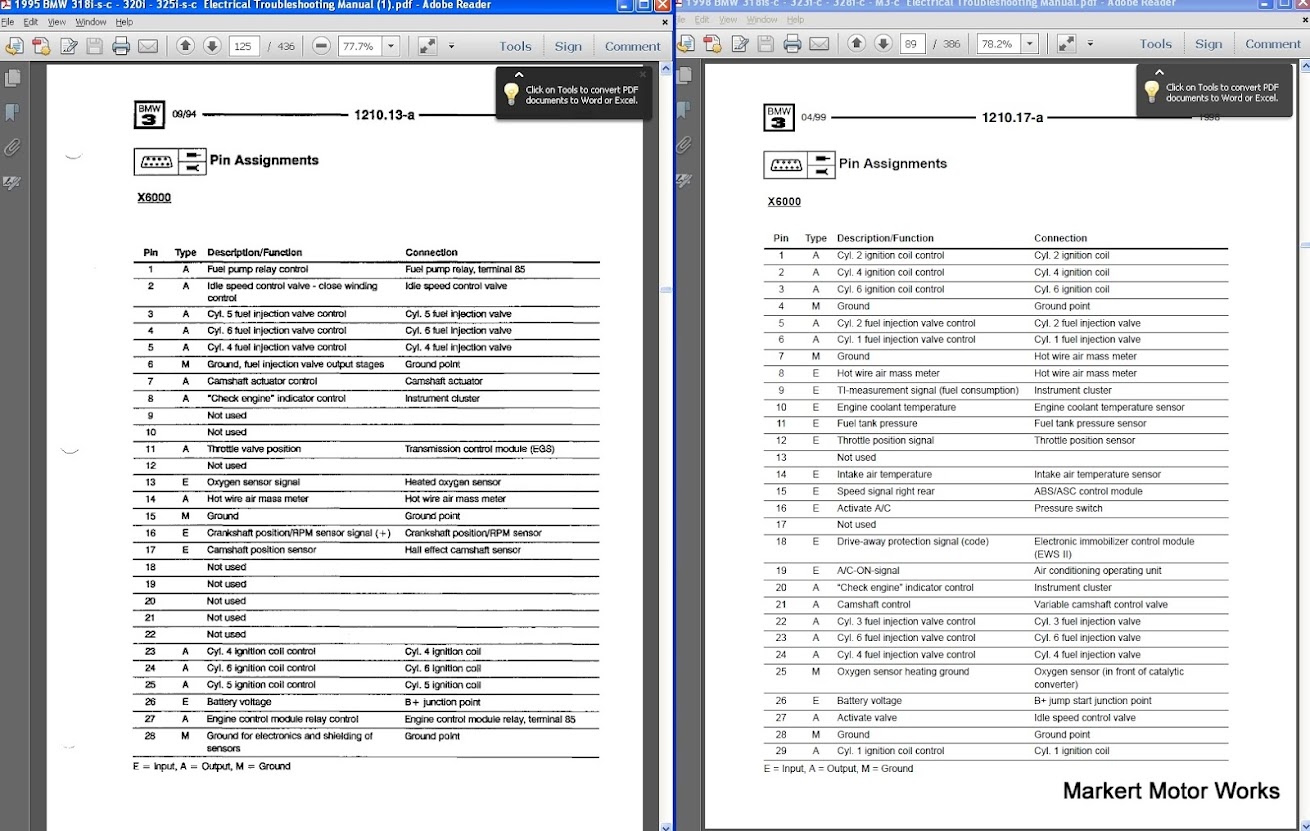1310x831 pixels.
Task: Click 'Drive-away protection signal (code)' text
Action: [913, 542]
